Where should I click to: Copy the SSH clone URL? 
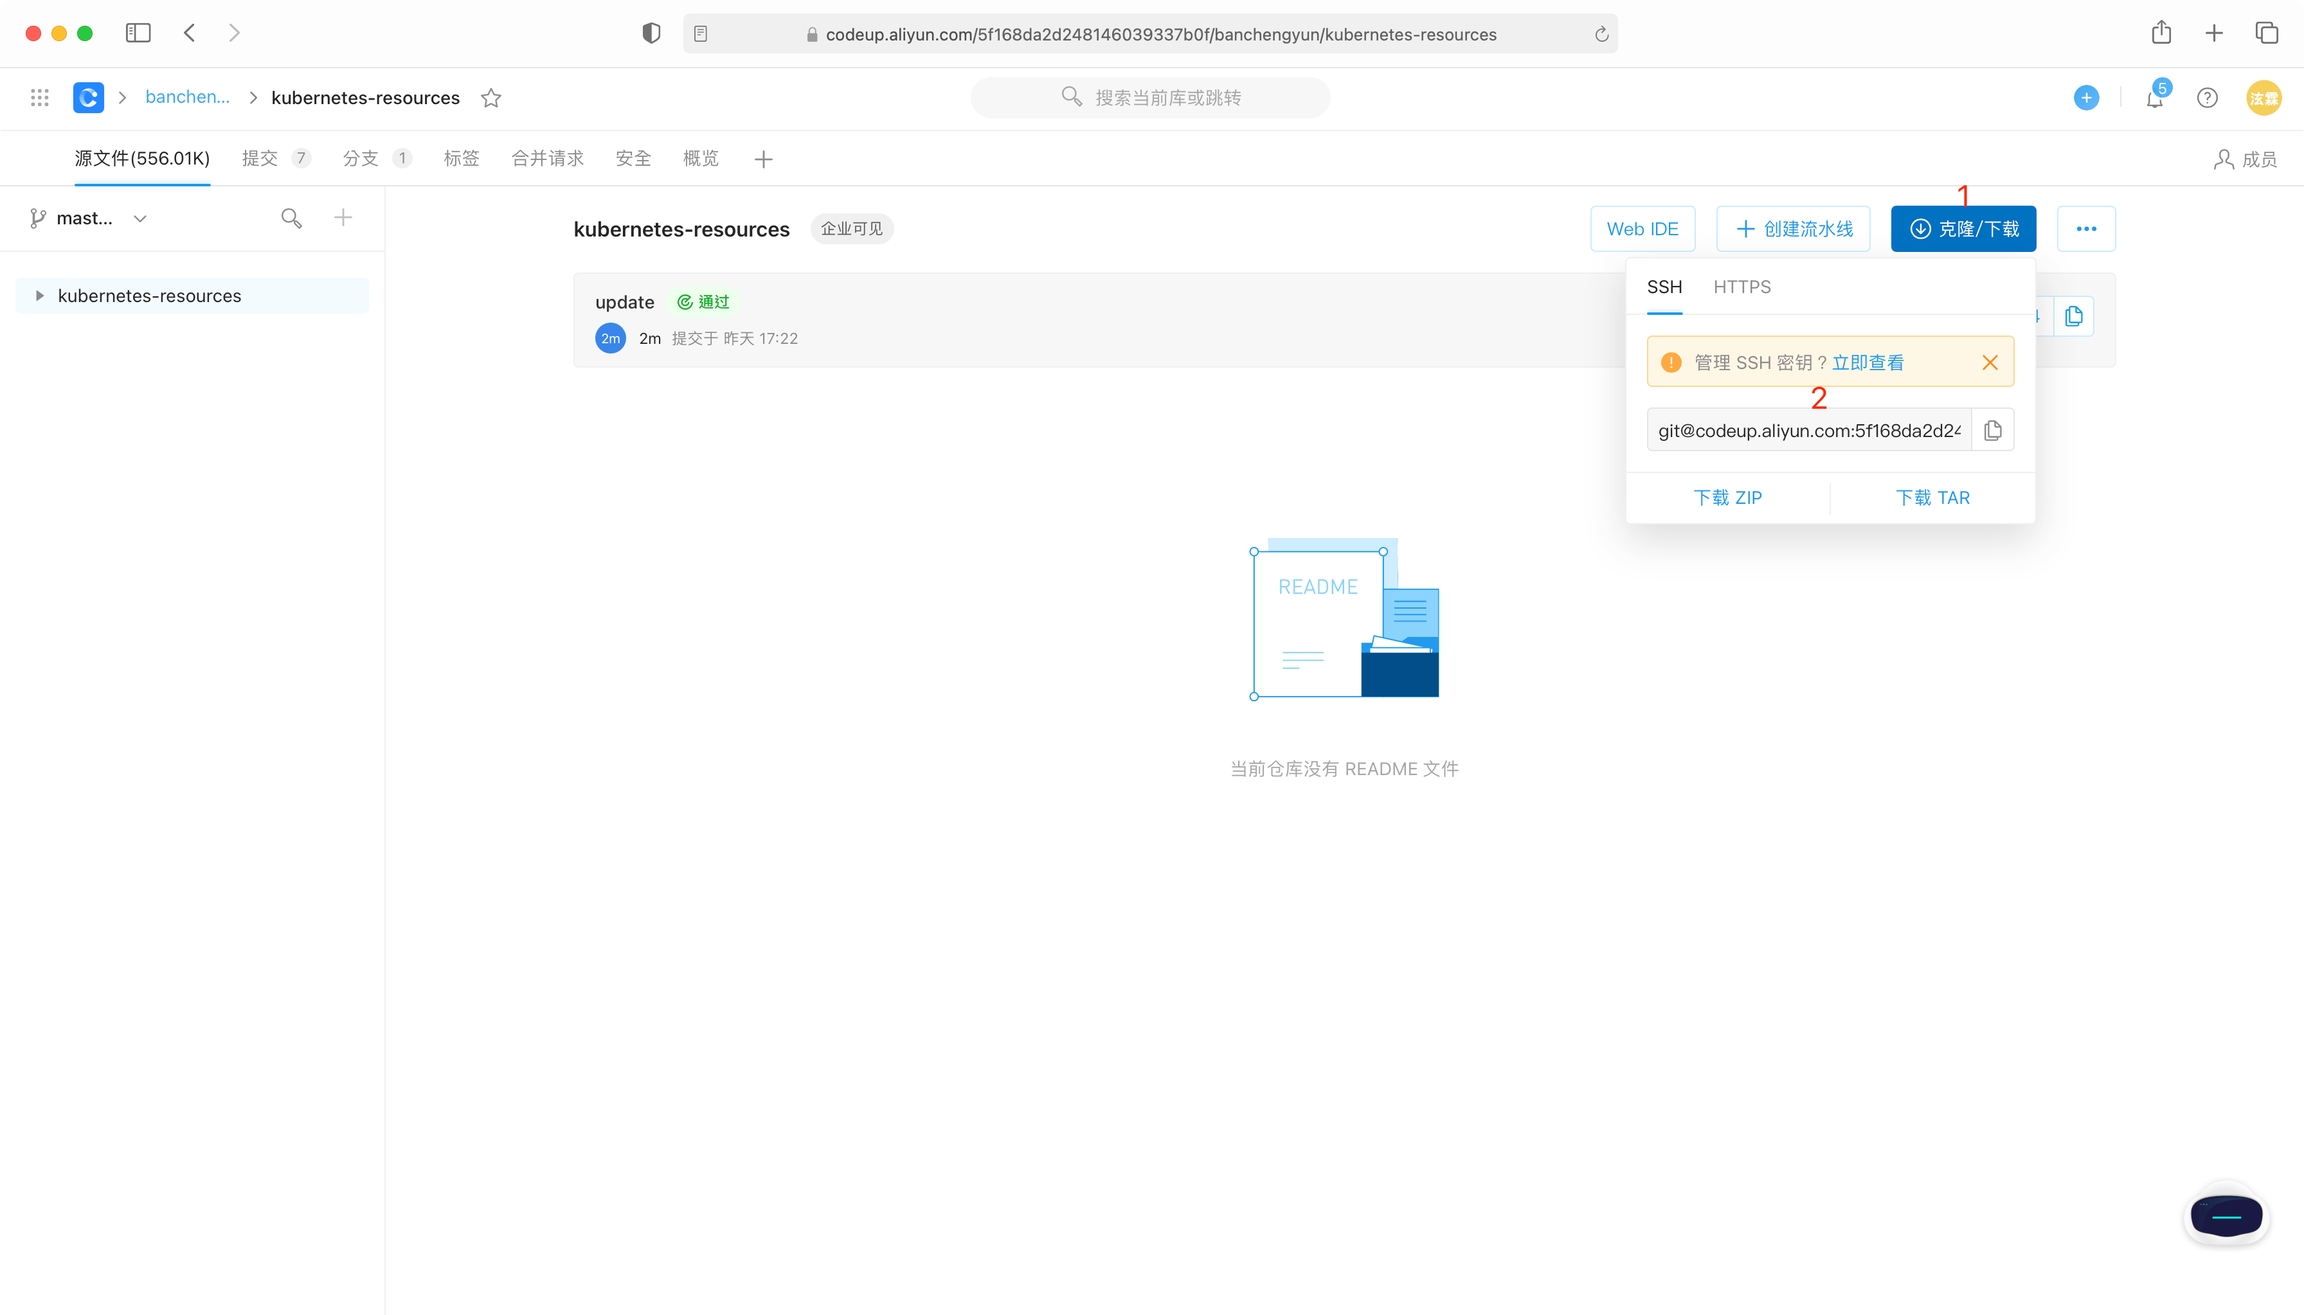pyautogui.click(x=1992, y=430)
